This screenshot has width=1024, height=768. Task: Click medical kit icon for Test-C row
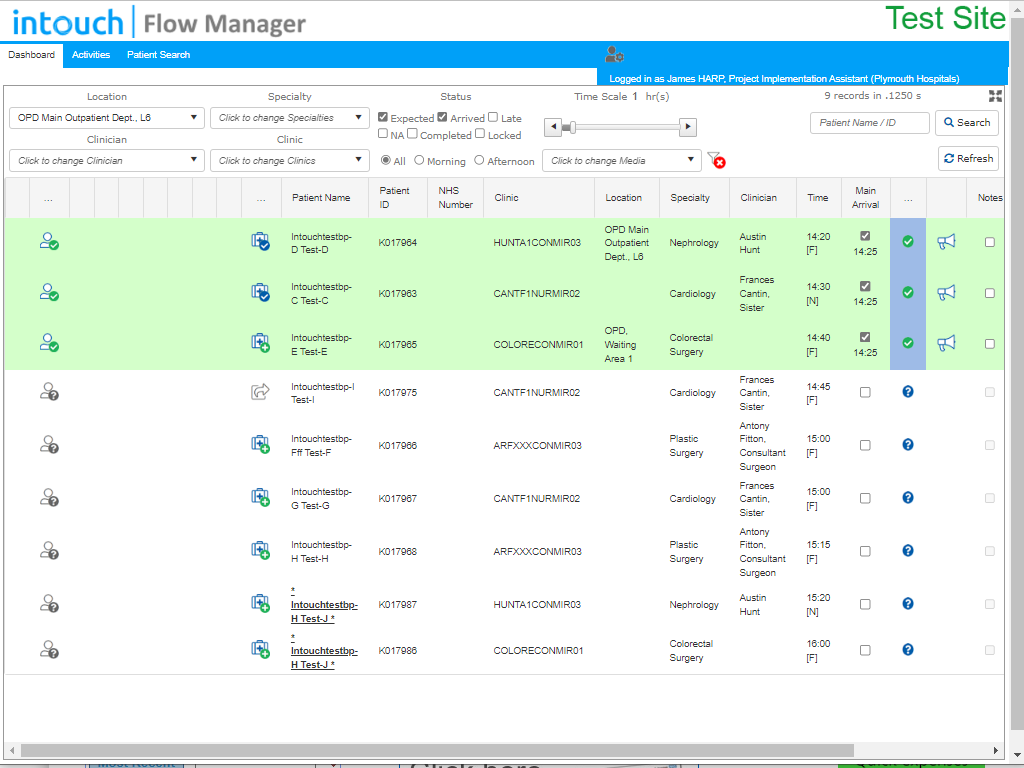tap(261, 292)
